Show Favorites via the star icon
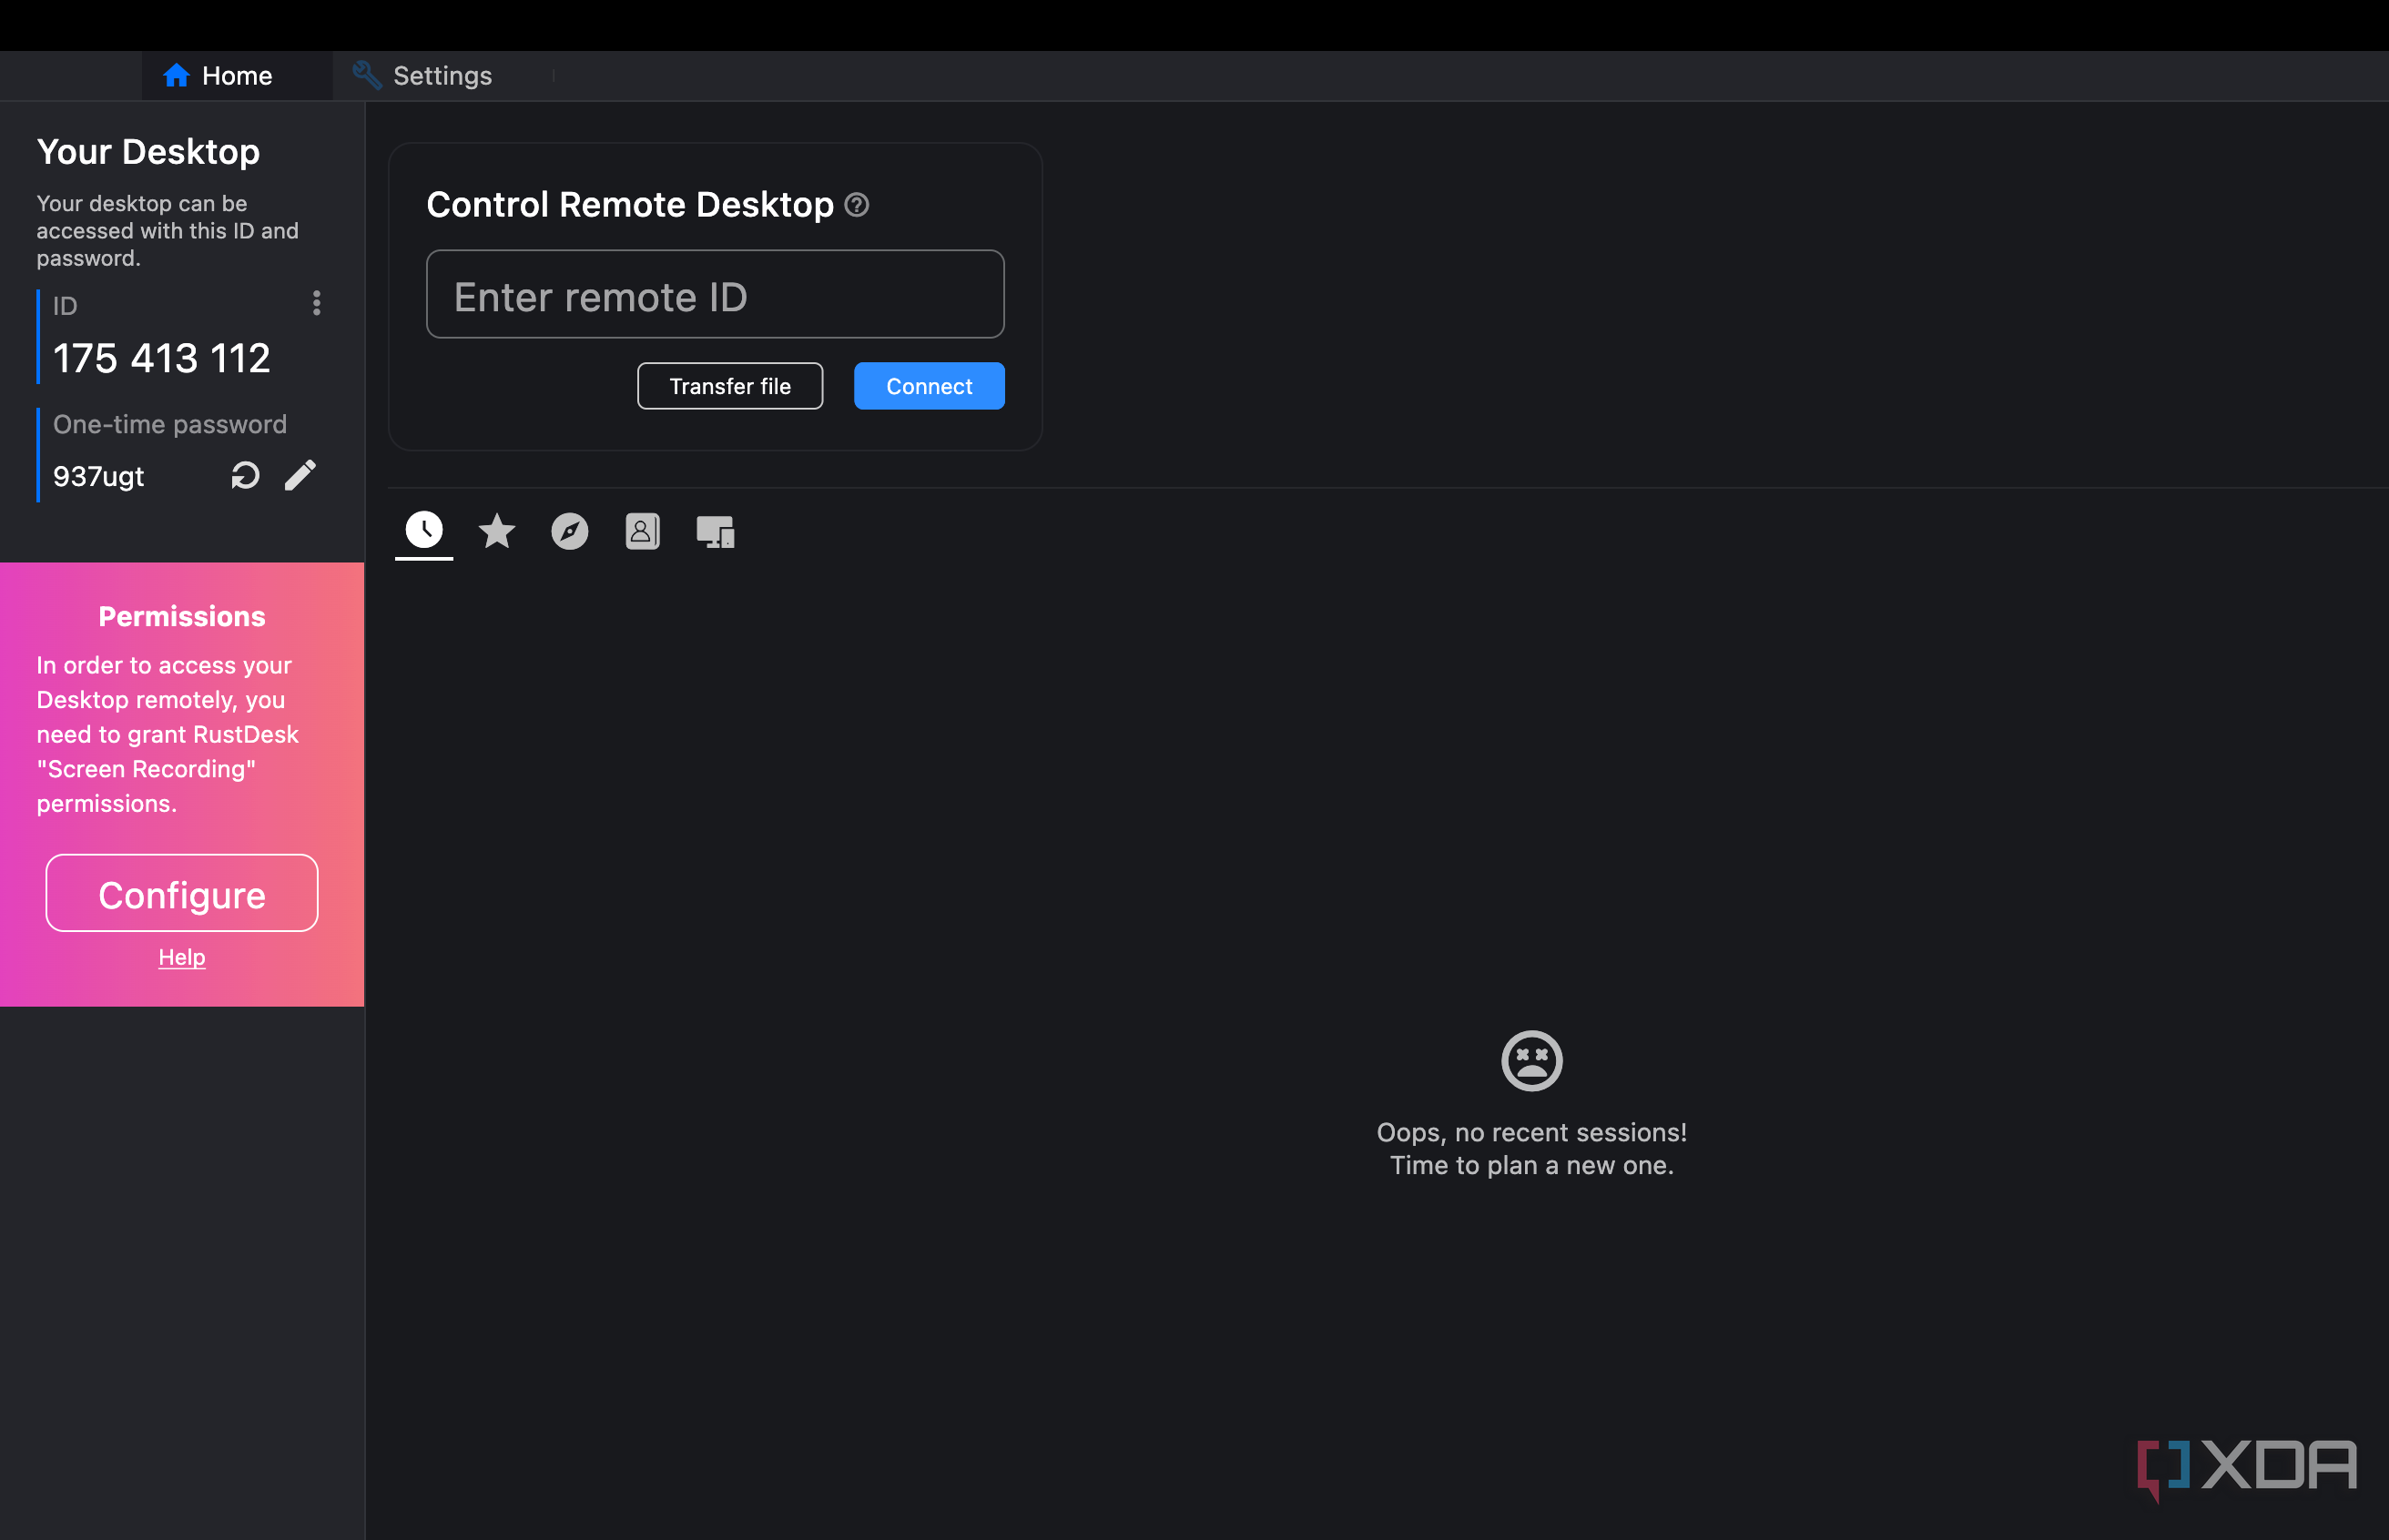 pos(497,531)
